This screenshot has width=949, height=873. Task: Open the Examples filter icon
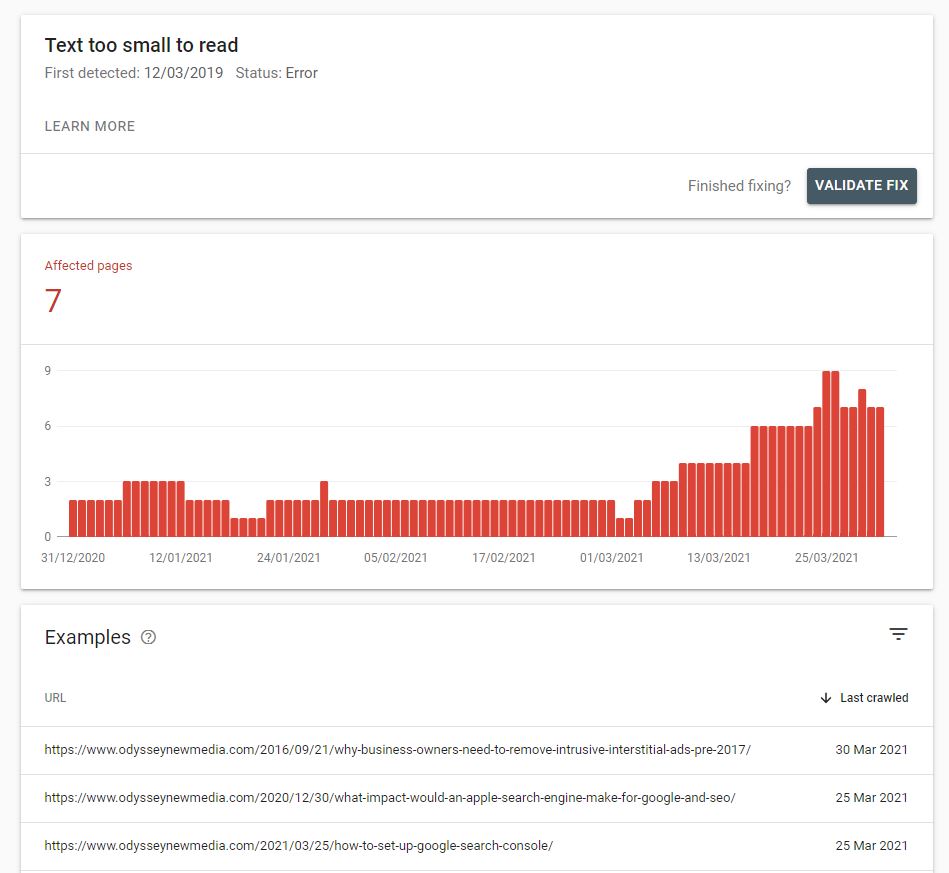coord(898,634)
